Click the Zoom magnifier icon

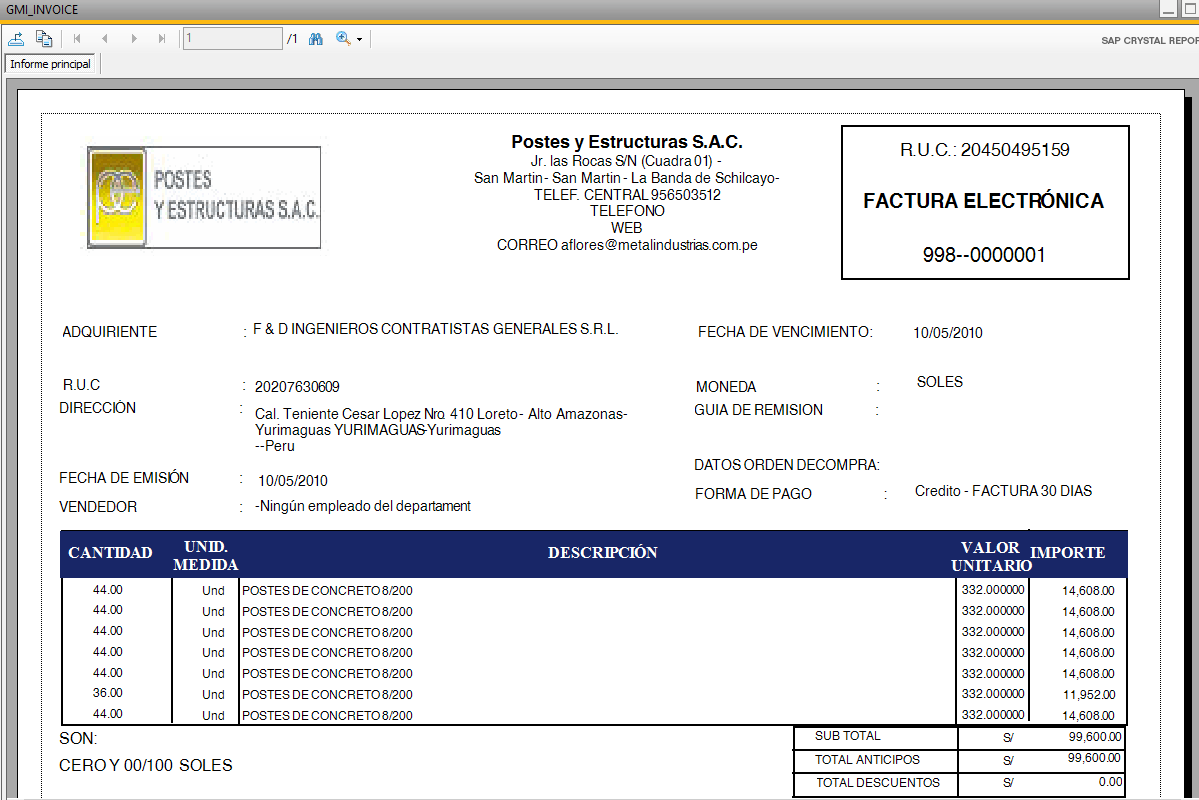click(x=343, y=39)
